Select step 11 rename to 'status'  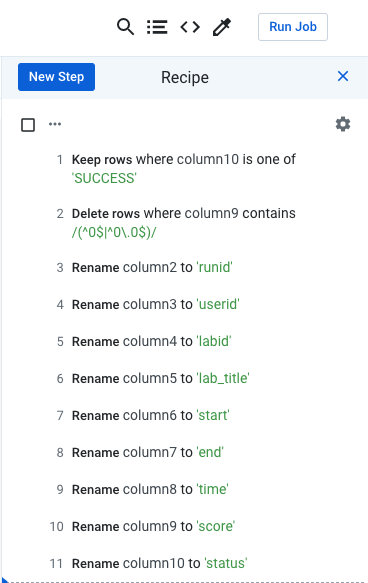click(184, 563)
